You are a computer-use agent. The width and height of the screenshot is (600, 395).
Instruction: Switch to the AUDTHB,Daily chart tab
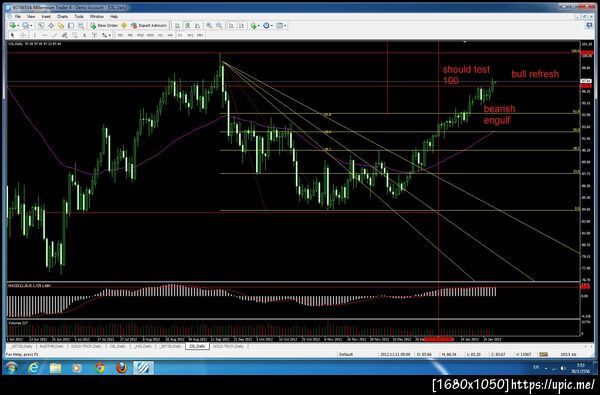click(51, 346)
